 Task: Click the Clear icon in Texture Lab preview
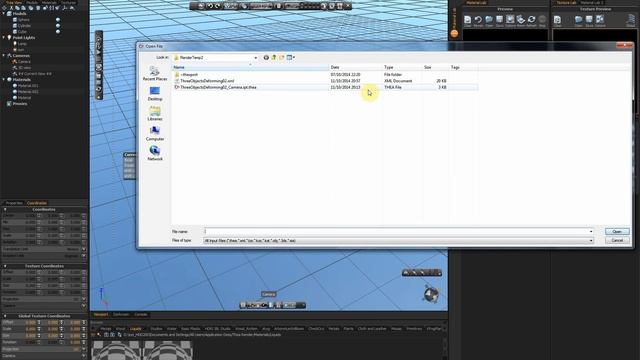pyautogui.click(x=557, y=20)
